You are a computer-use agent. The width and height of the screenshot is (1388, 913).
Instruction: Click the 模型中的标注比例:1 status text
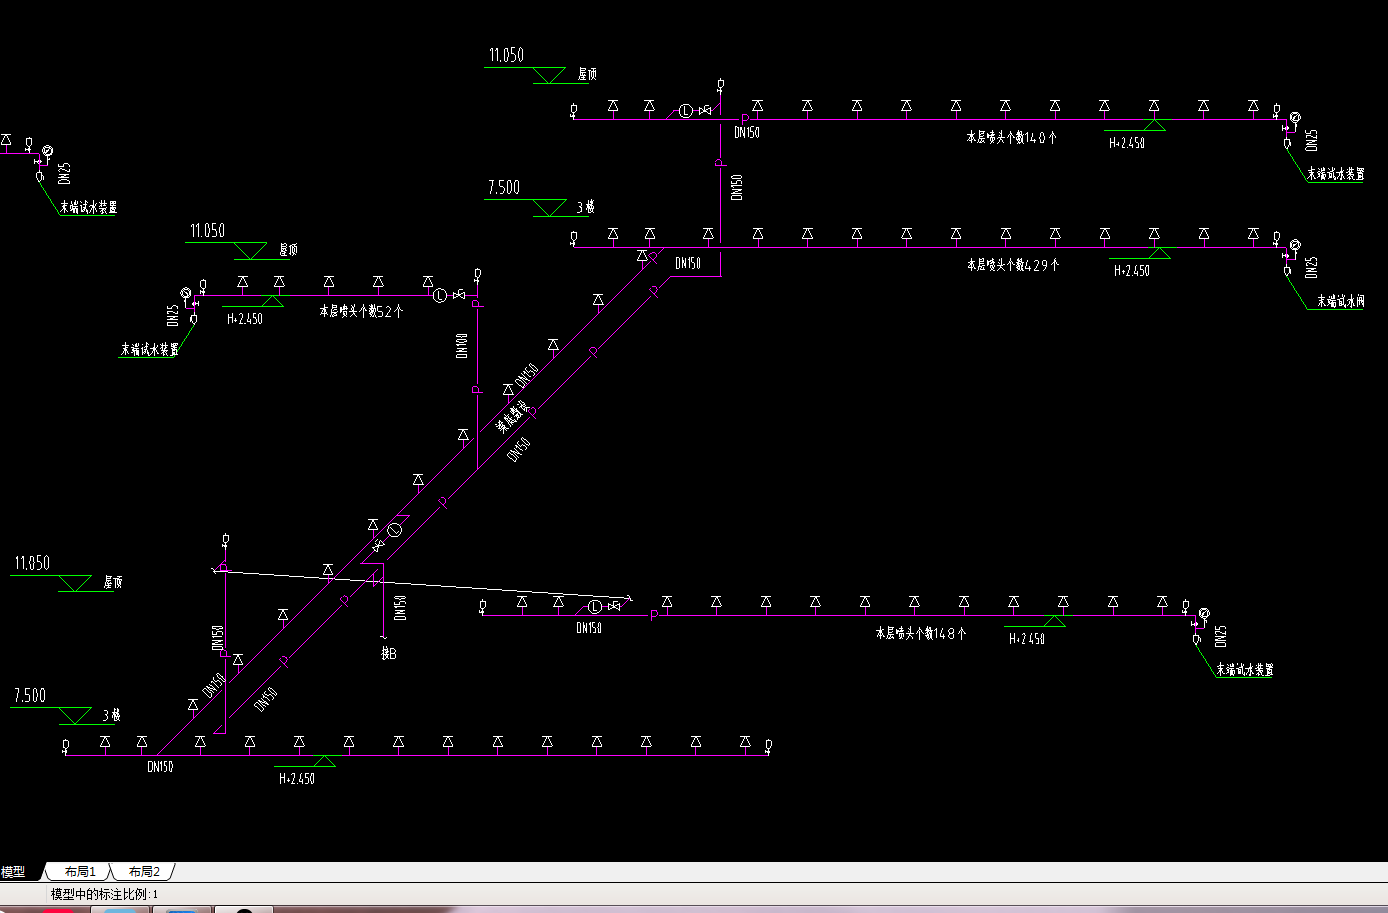click(x=104, y=894)
